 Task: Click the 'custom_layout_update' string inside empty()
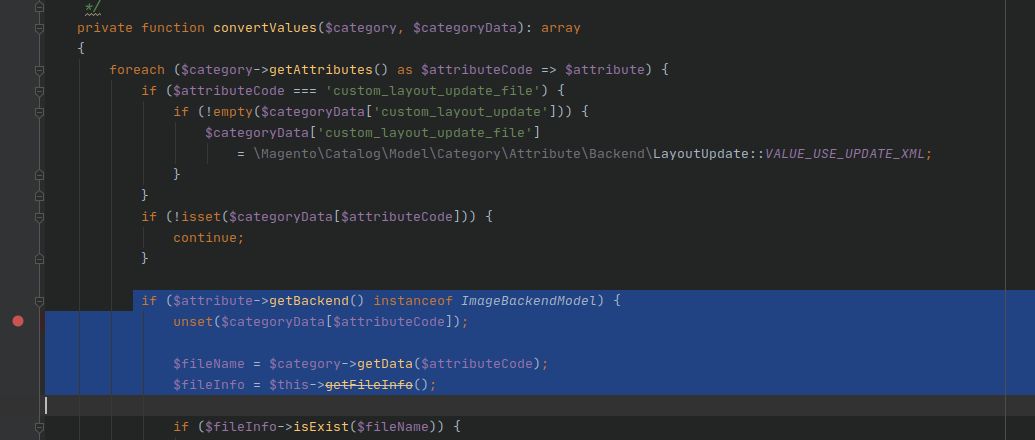(462, 112)
